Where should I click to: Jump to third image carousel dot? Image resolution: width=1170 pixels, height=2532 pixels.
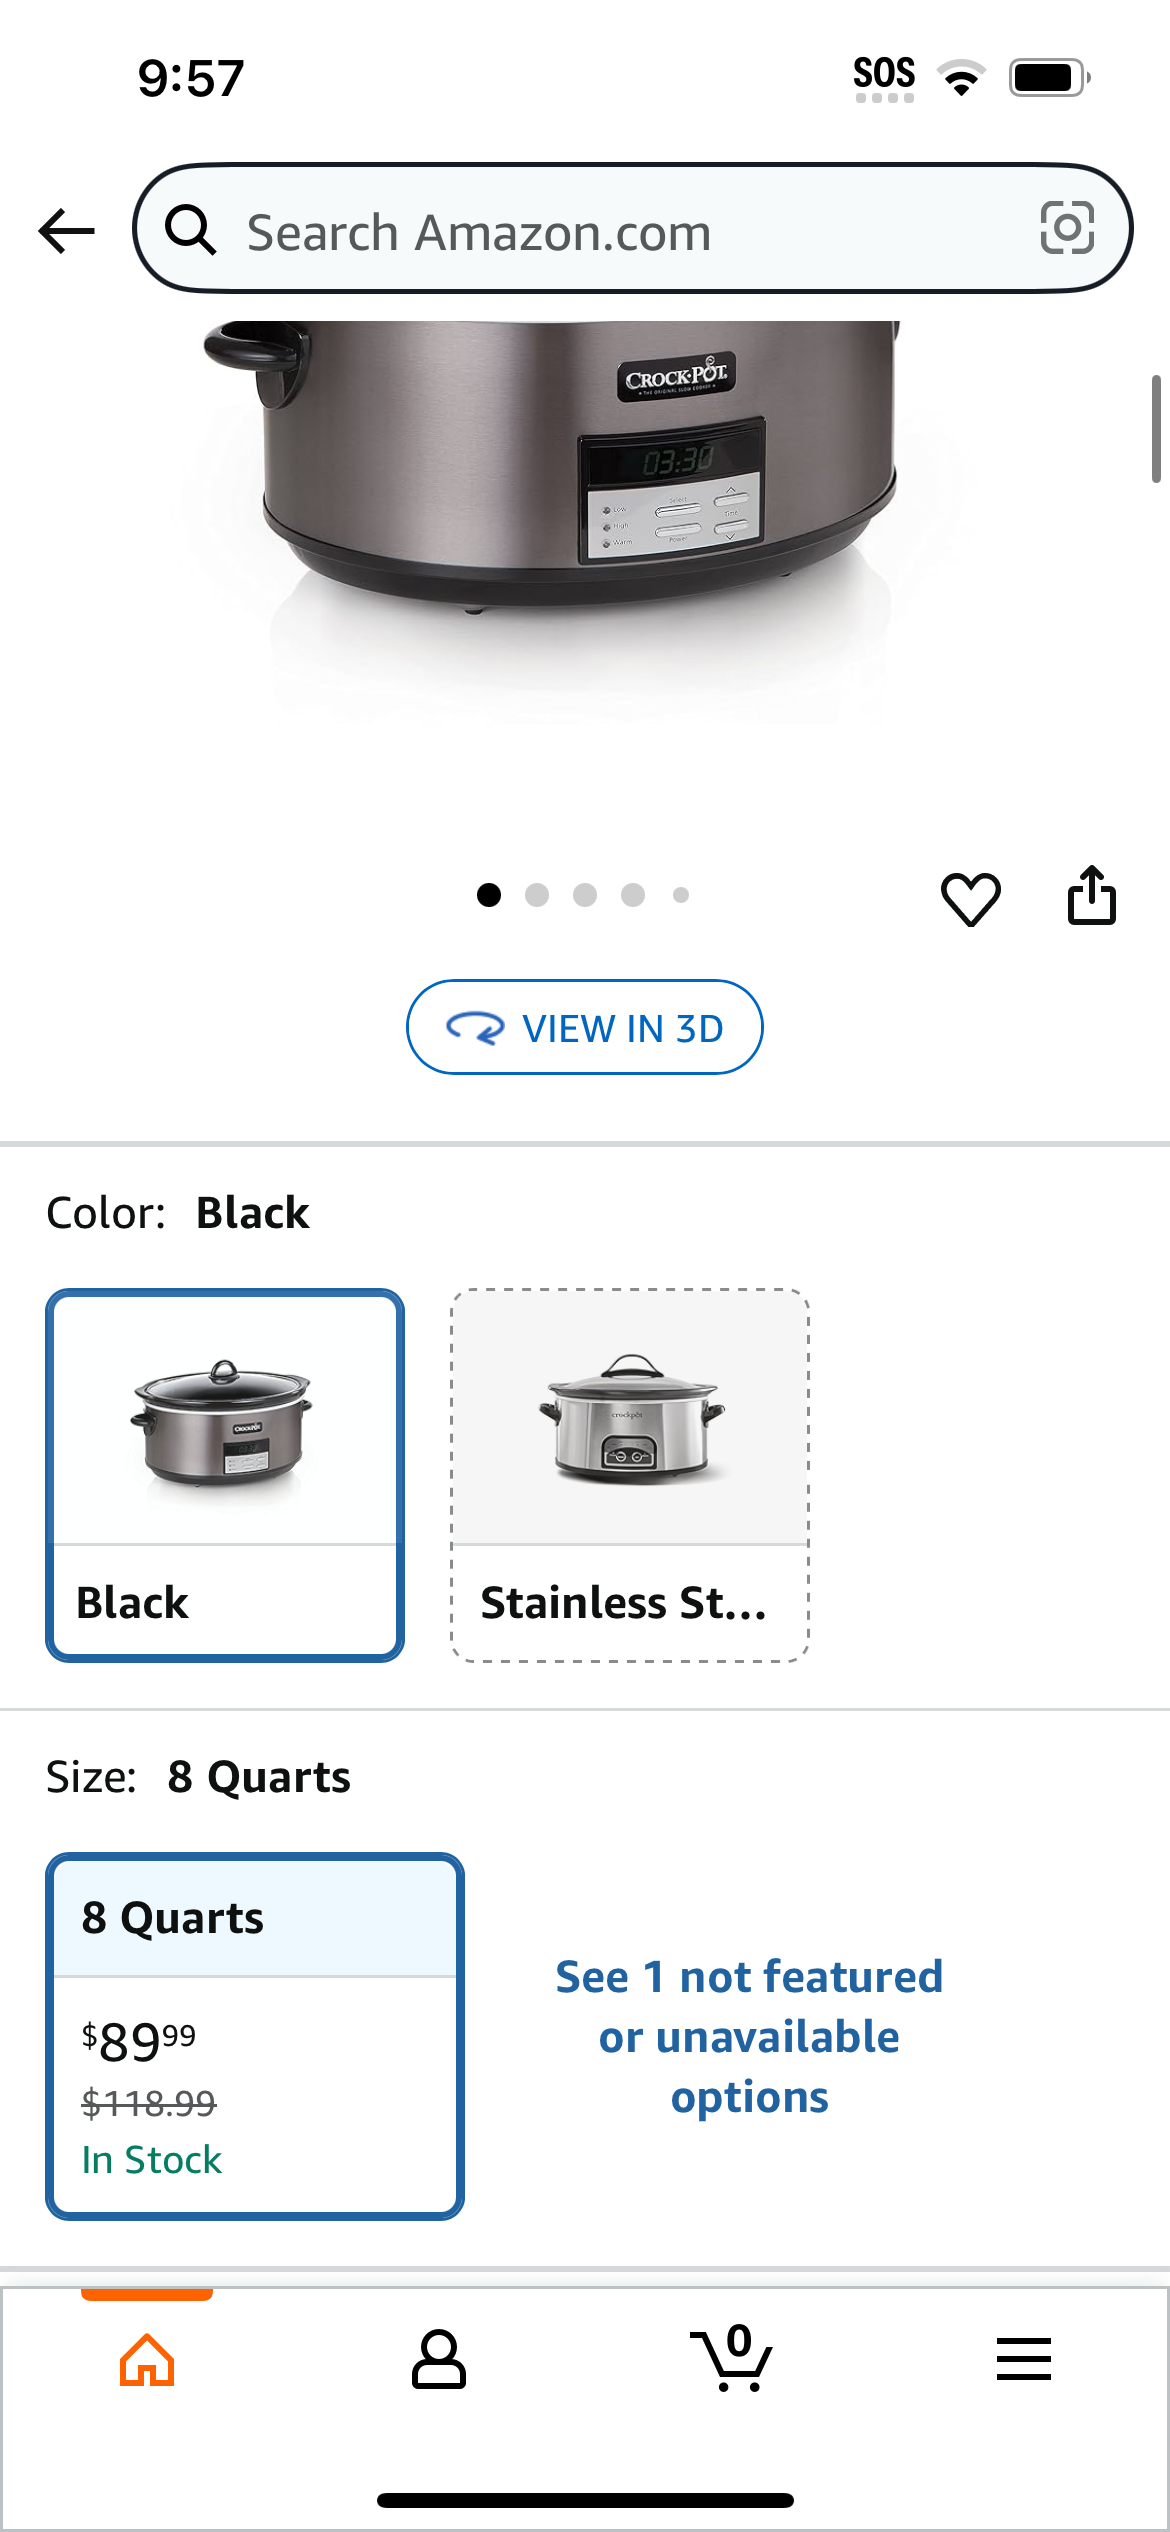(x=585, y=895)
